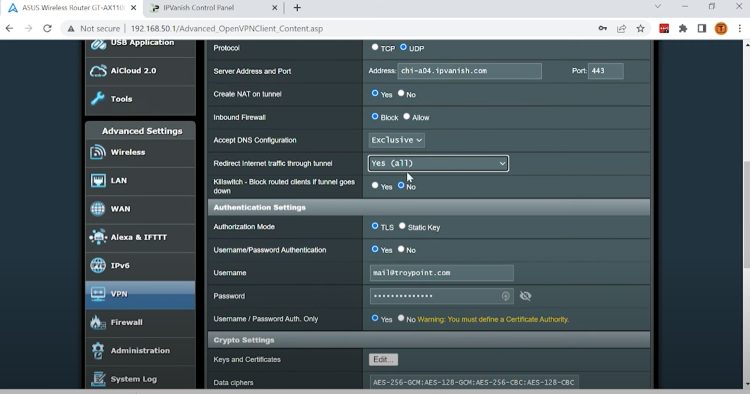Click the Certificate Authority warning text

pyautogui.click(x=493, y=319)
